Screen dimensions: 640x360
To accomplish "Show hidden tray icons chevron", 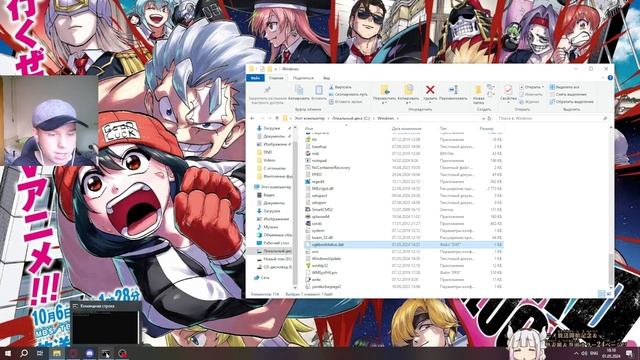I will click(577, 353).
